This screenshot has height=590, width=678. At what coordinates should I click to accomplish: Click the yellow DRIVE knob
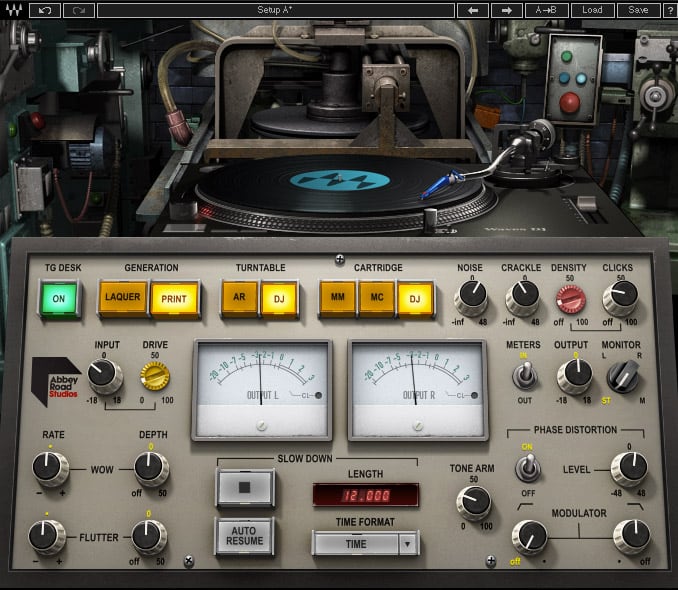(155, 376)
